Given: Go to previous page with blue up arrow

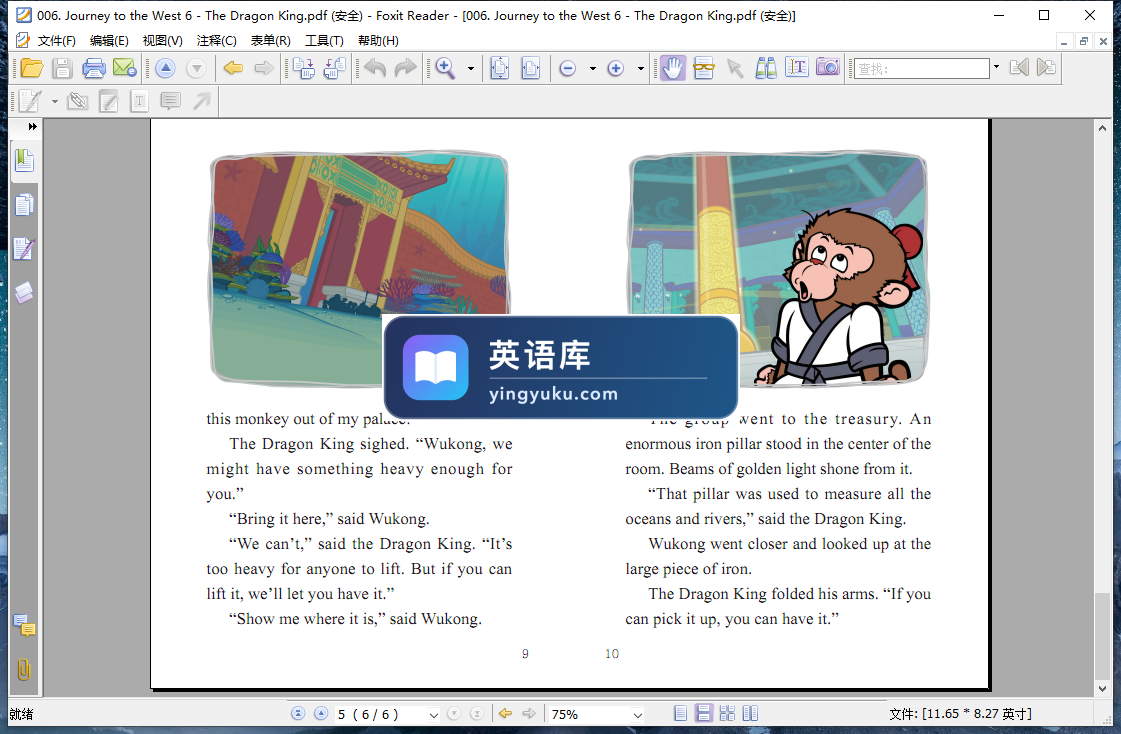Looking at the screenshot, I should pos(165,69).
